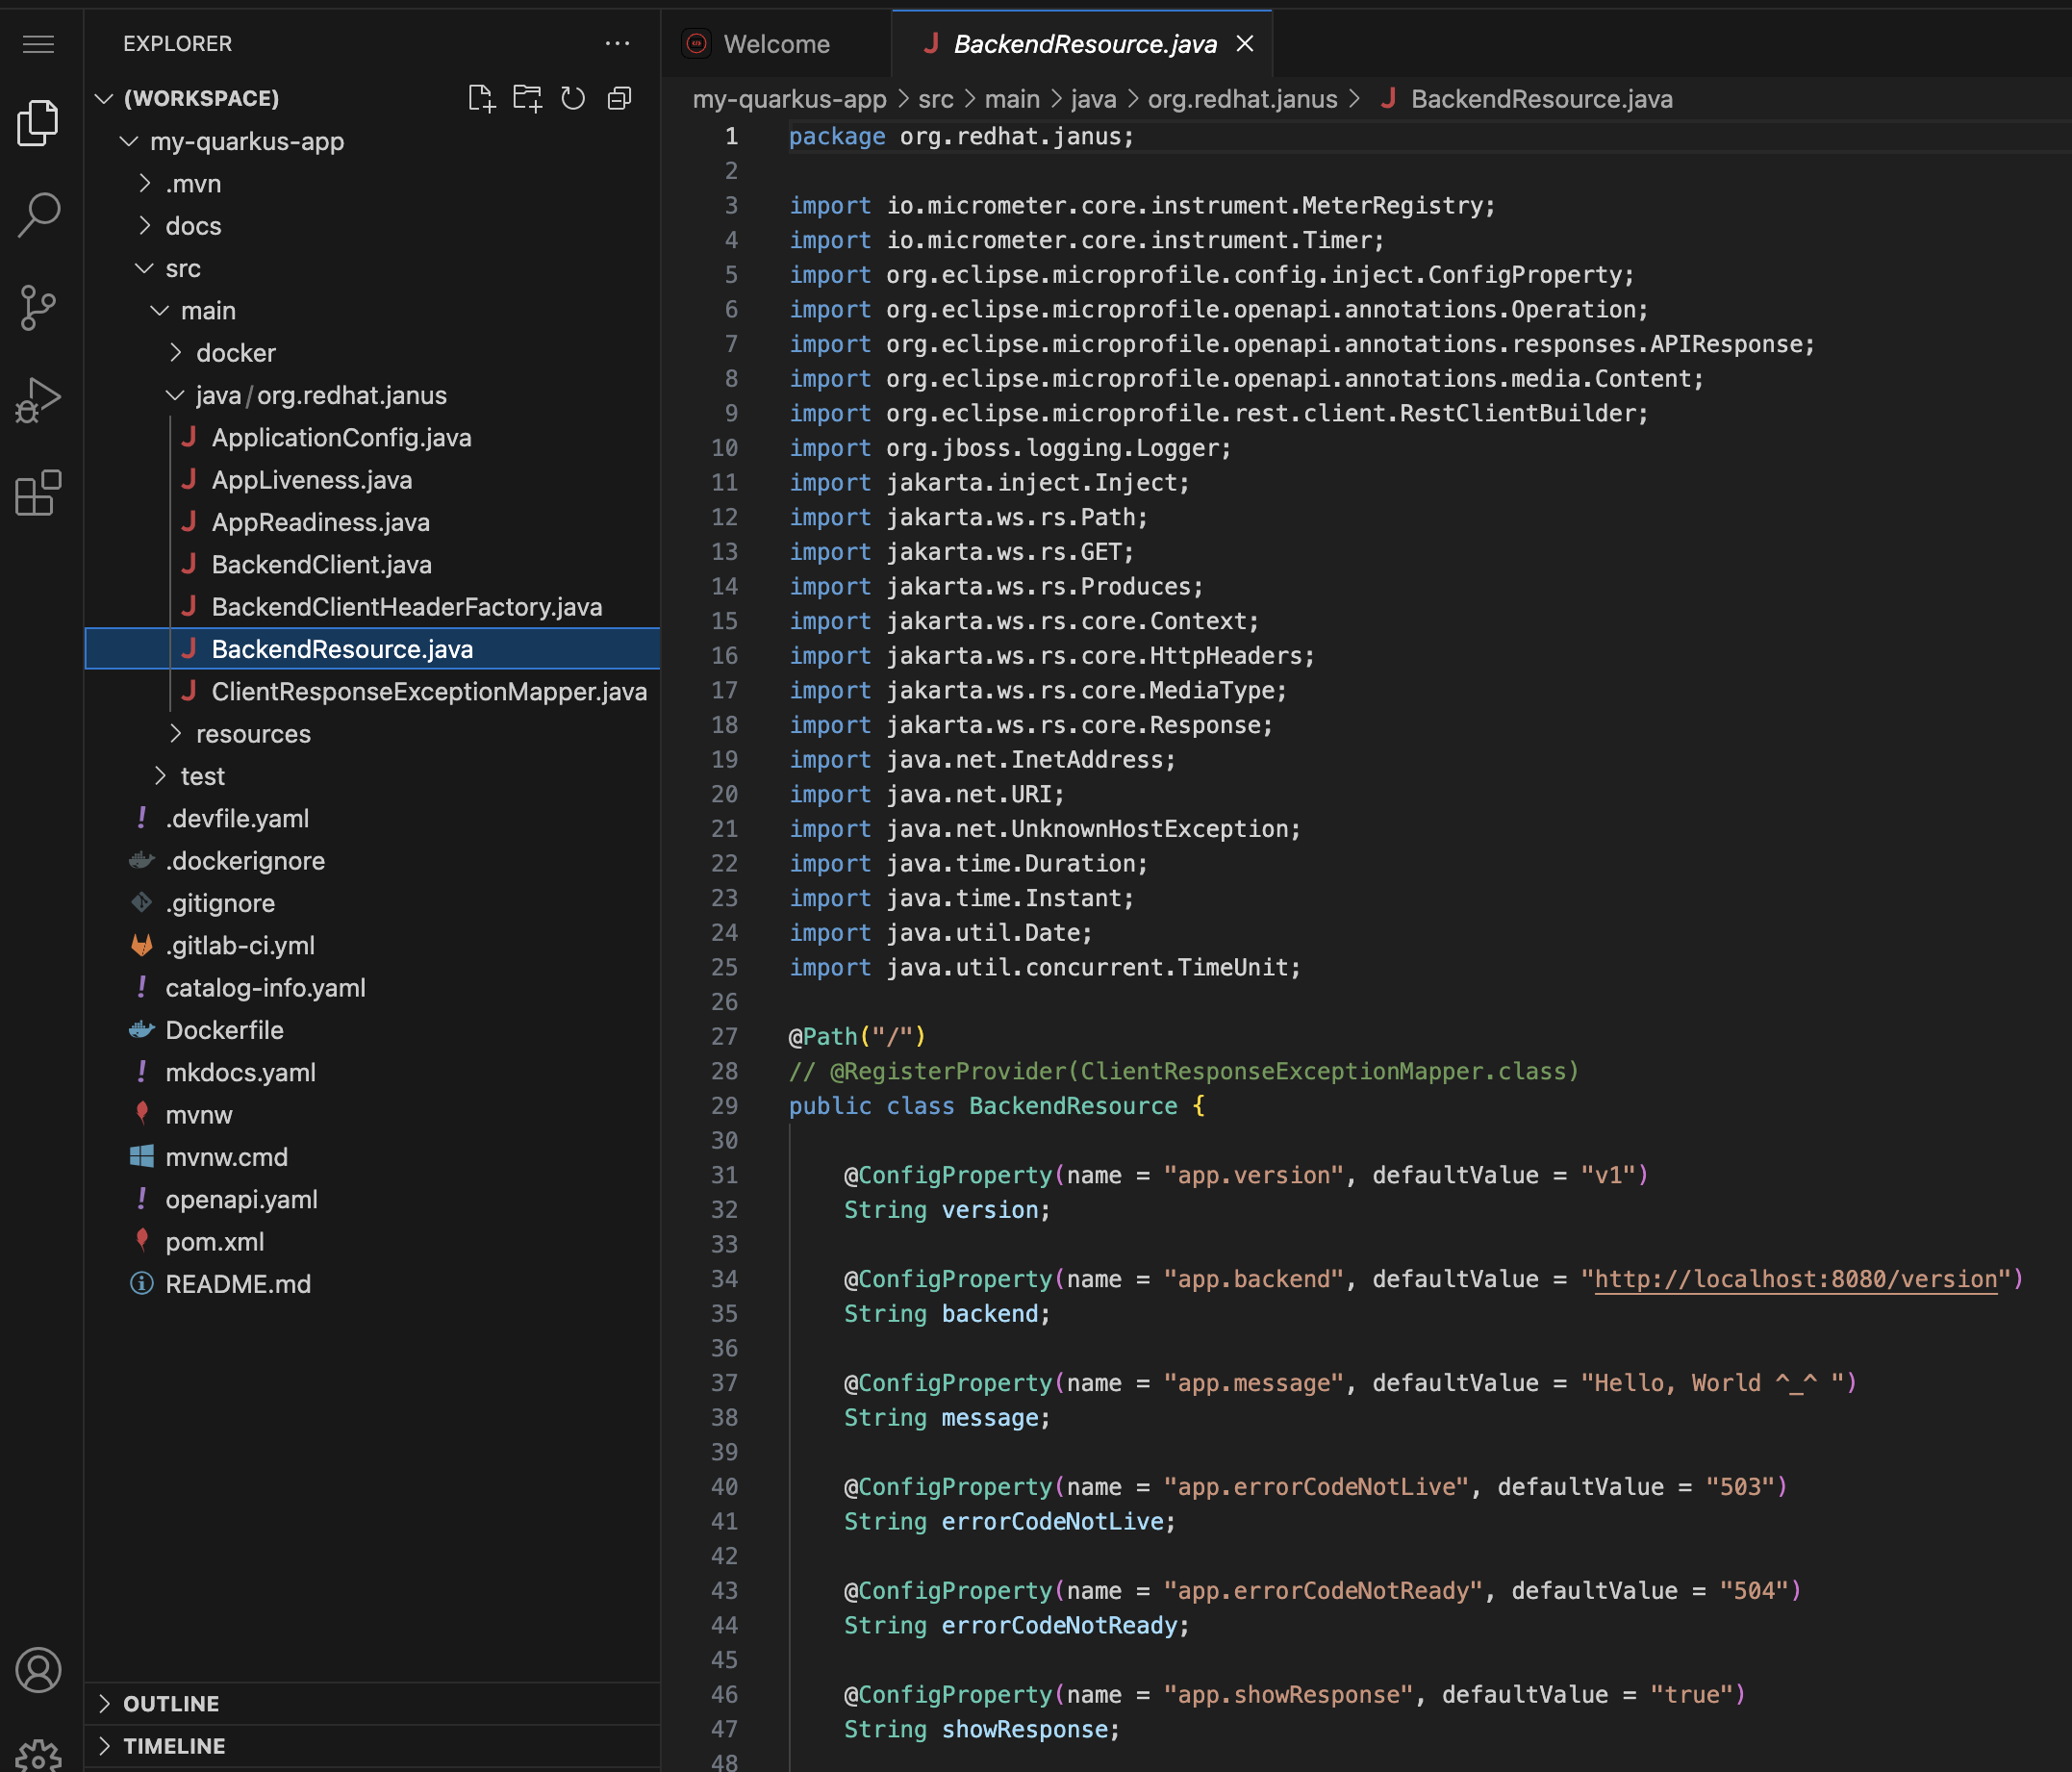Click the package keyword on line 1
The image size is (2072, 1772).
[x=837, y=136]
